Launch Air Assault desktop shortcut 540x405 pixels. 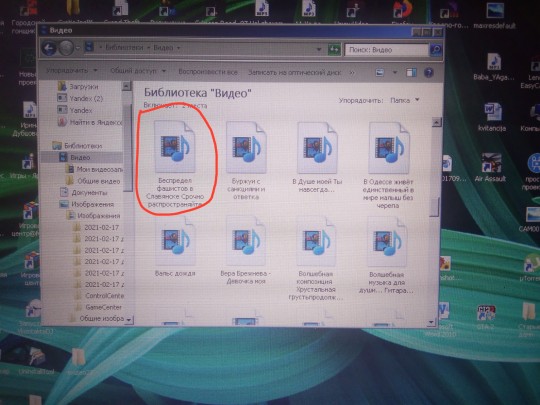pos(490,168)
